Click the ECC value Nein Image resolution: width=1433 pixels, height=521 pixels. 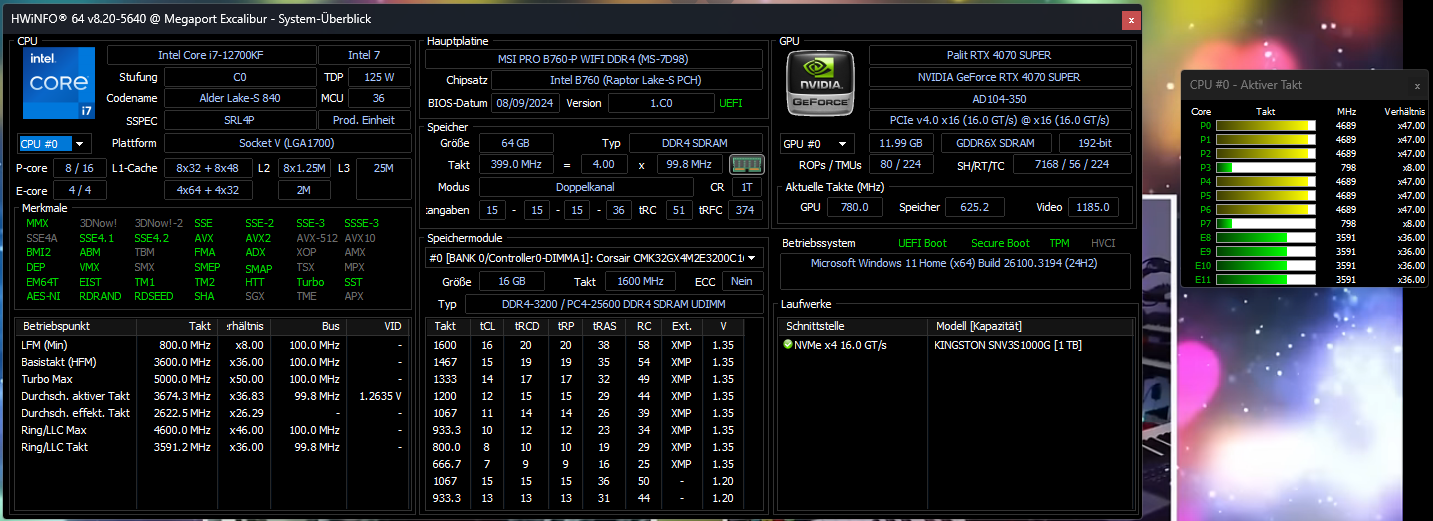tap(742, 282)
